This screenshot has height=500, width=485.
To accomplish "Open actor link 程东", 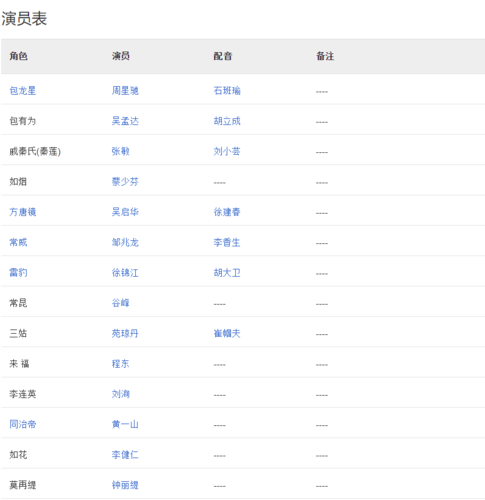I will click(120, 364).
